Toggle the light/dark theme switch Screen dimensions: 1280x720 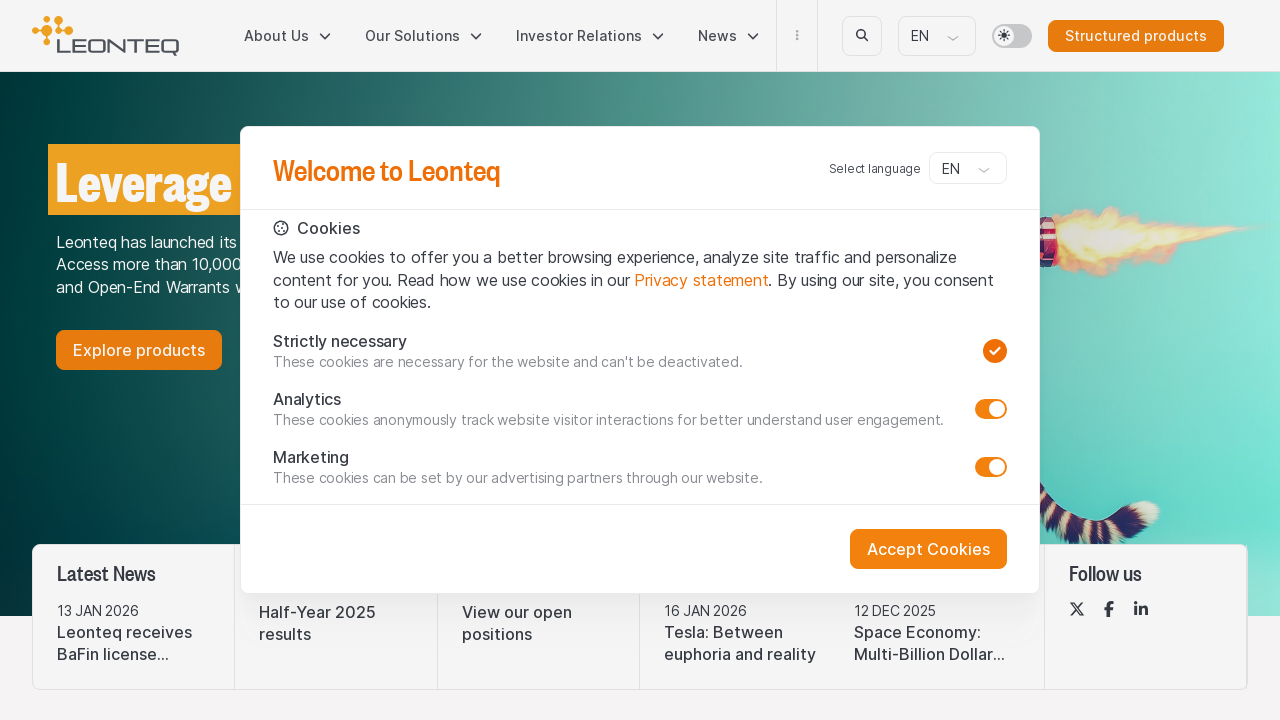(1011, 36)
